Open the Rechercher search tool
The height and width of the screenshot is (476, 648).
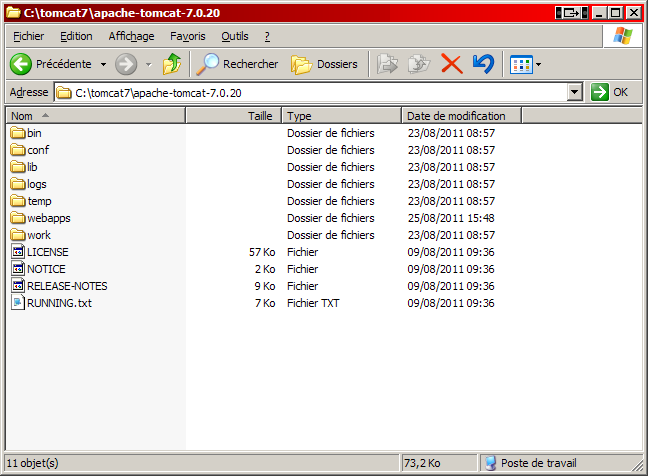(x=237, y=64)
